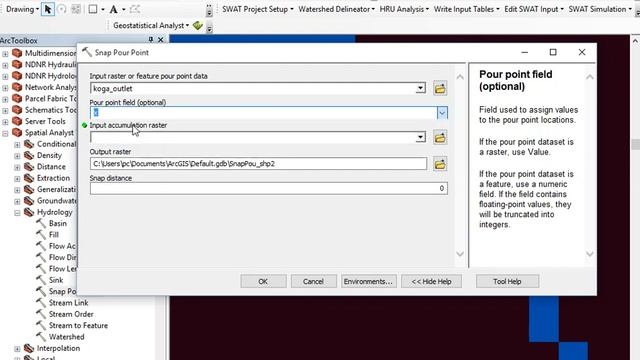Click OK in Snap Pour Point dialog

click(263, 281)
